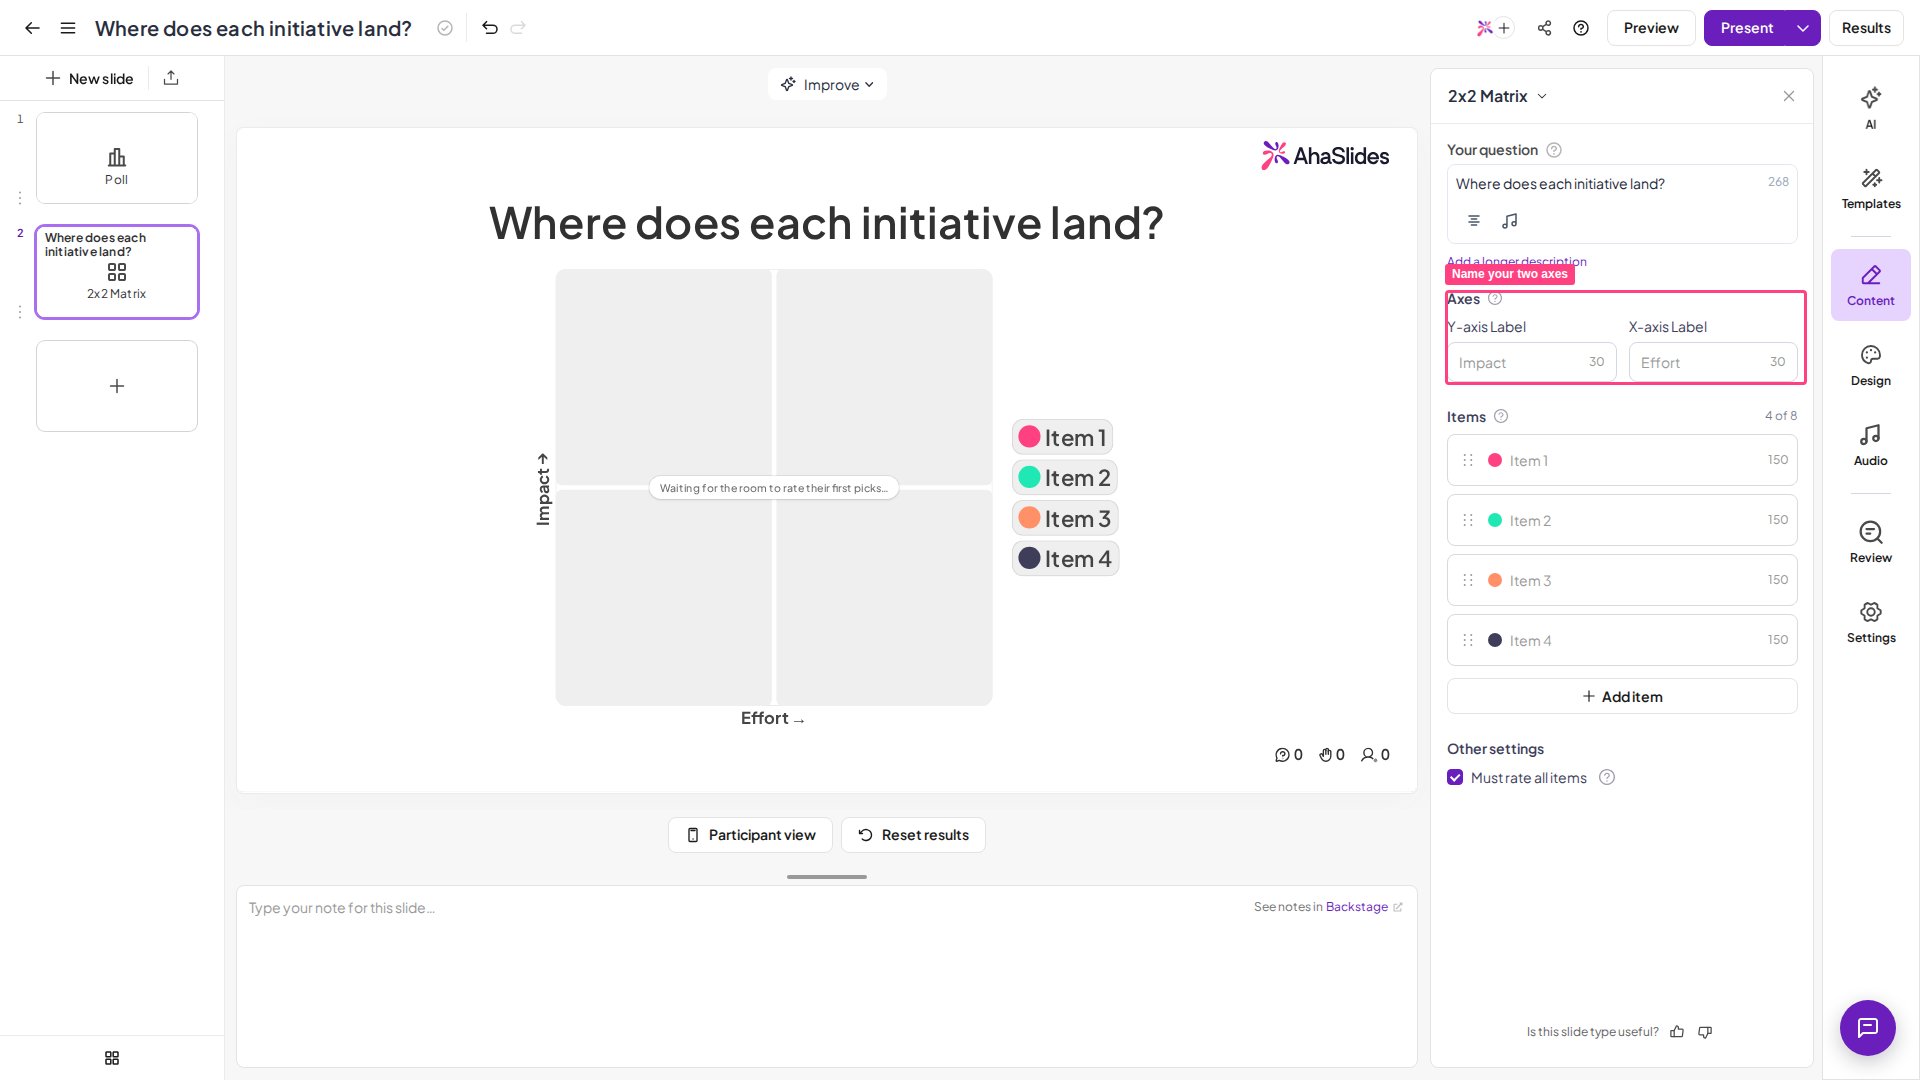Go back using the left arrow icon
The image size is (1920, 1080).
(32, 28)
